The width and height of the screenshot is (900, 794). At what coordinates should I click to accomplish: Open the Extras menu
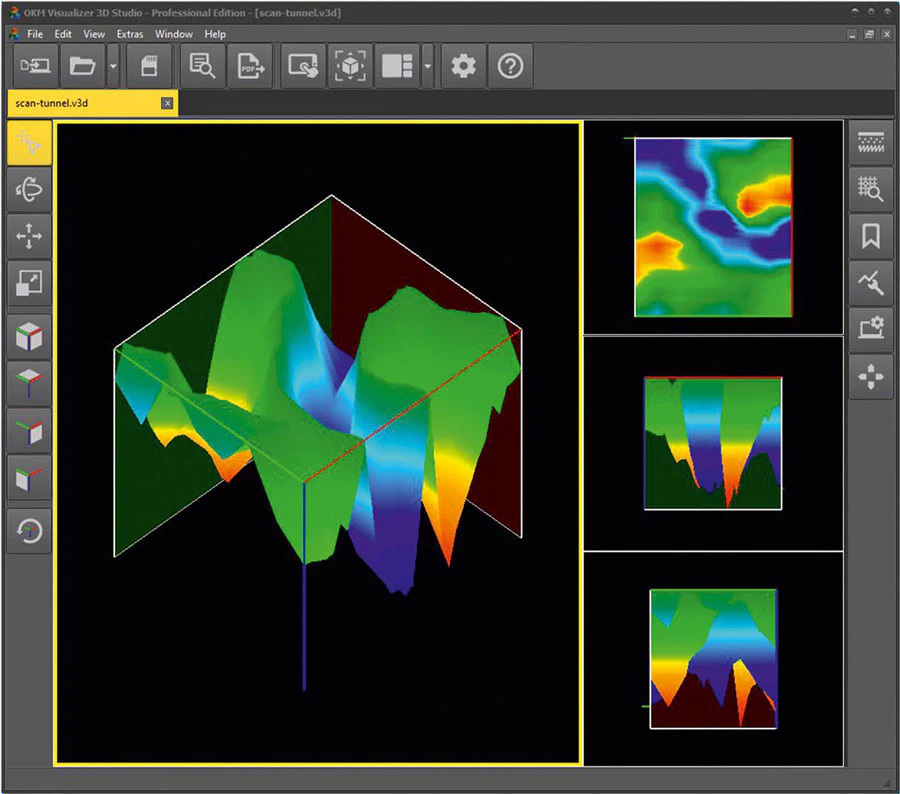point(130,33)
